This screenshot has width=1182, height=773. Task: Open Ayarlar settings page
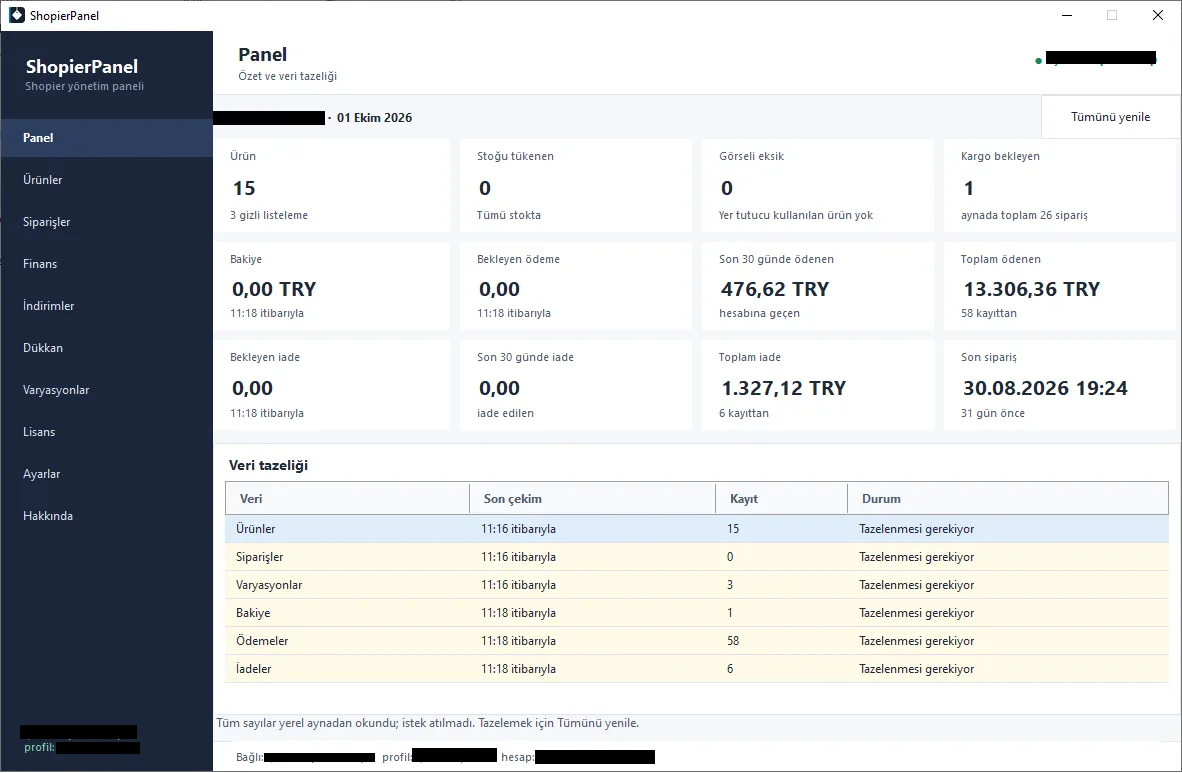point(106,474)
